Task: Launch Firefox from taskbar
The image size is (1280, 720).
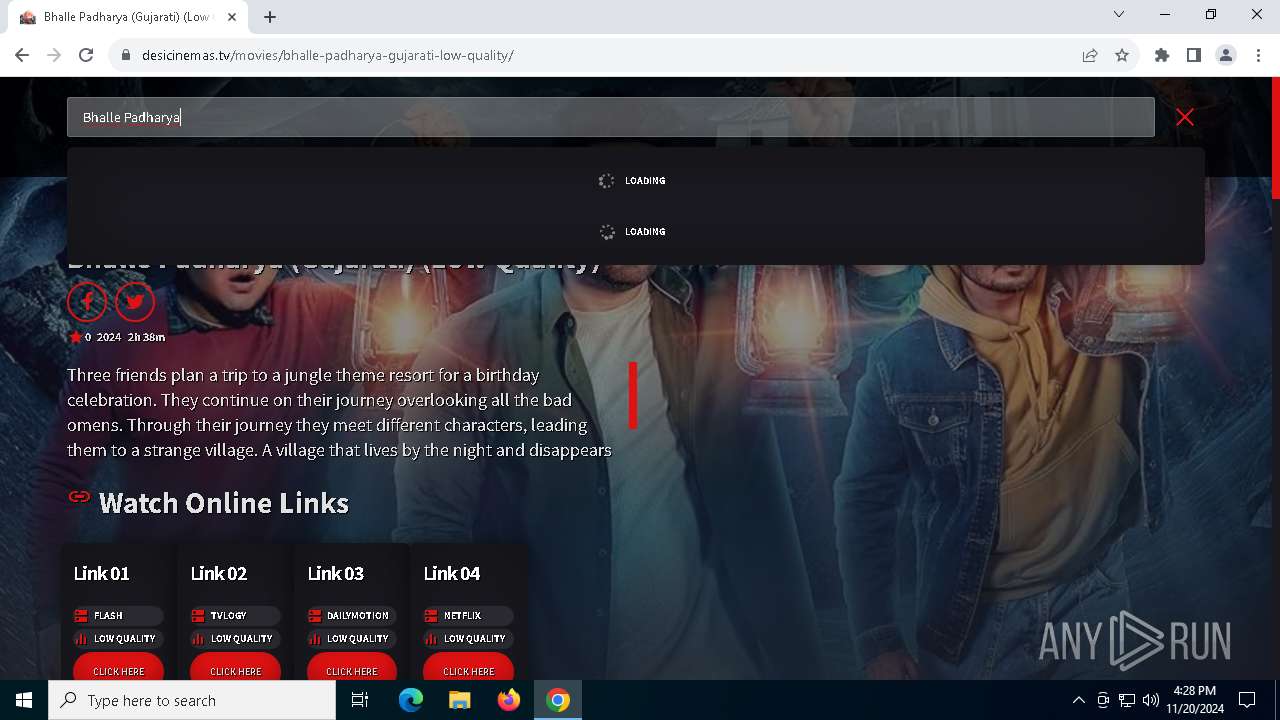Action: [x=509, y=700]
